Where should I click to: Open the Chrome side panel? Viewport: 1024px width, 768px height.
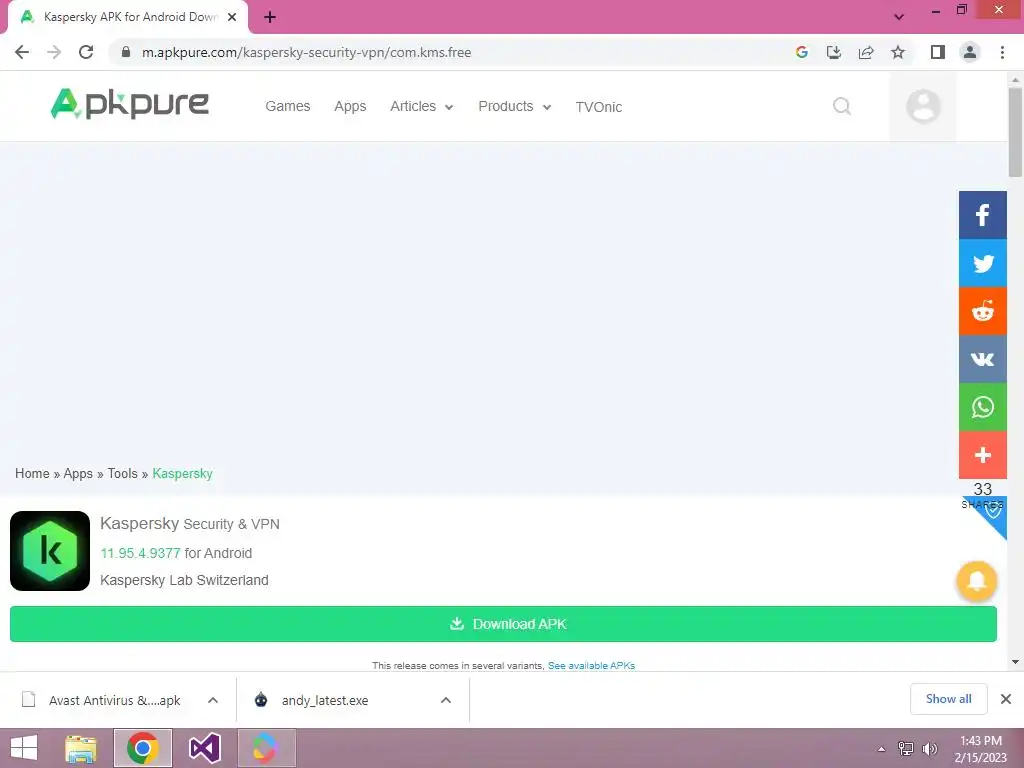pos(938,52)
